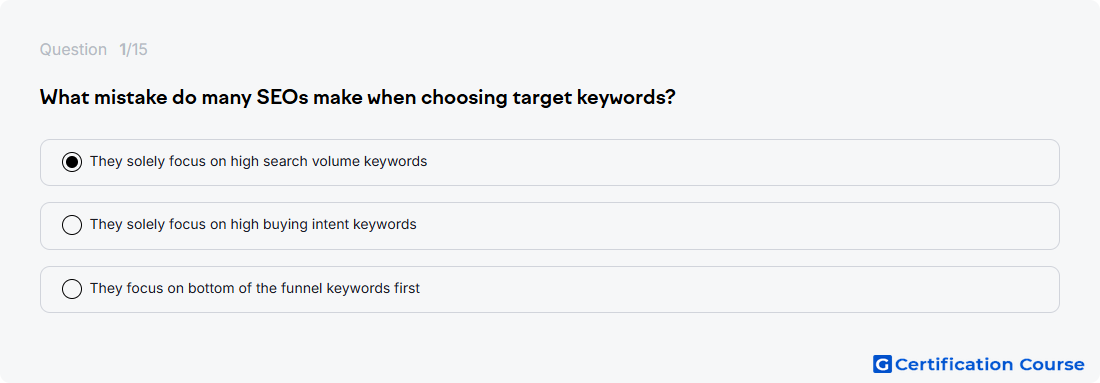The height and width of the screenshot is (383, 1100).
Task: Click the "Certification Course" brand text
Action: click(x=989, y=364)
